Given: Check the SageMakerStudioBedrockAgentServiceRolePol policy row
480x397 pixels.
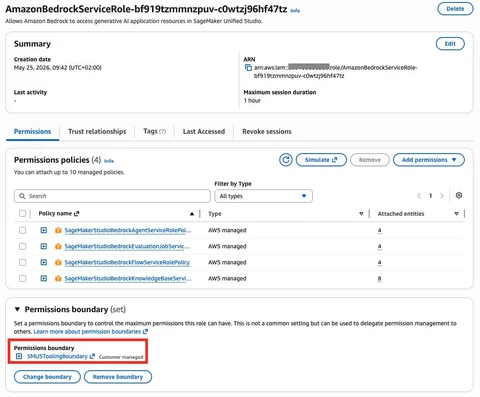Looking at the screenshot, I should pyautogui.click(x=22, y=230).
